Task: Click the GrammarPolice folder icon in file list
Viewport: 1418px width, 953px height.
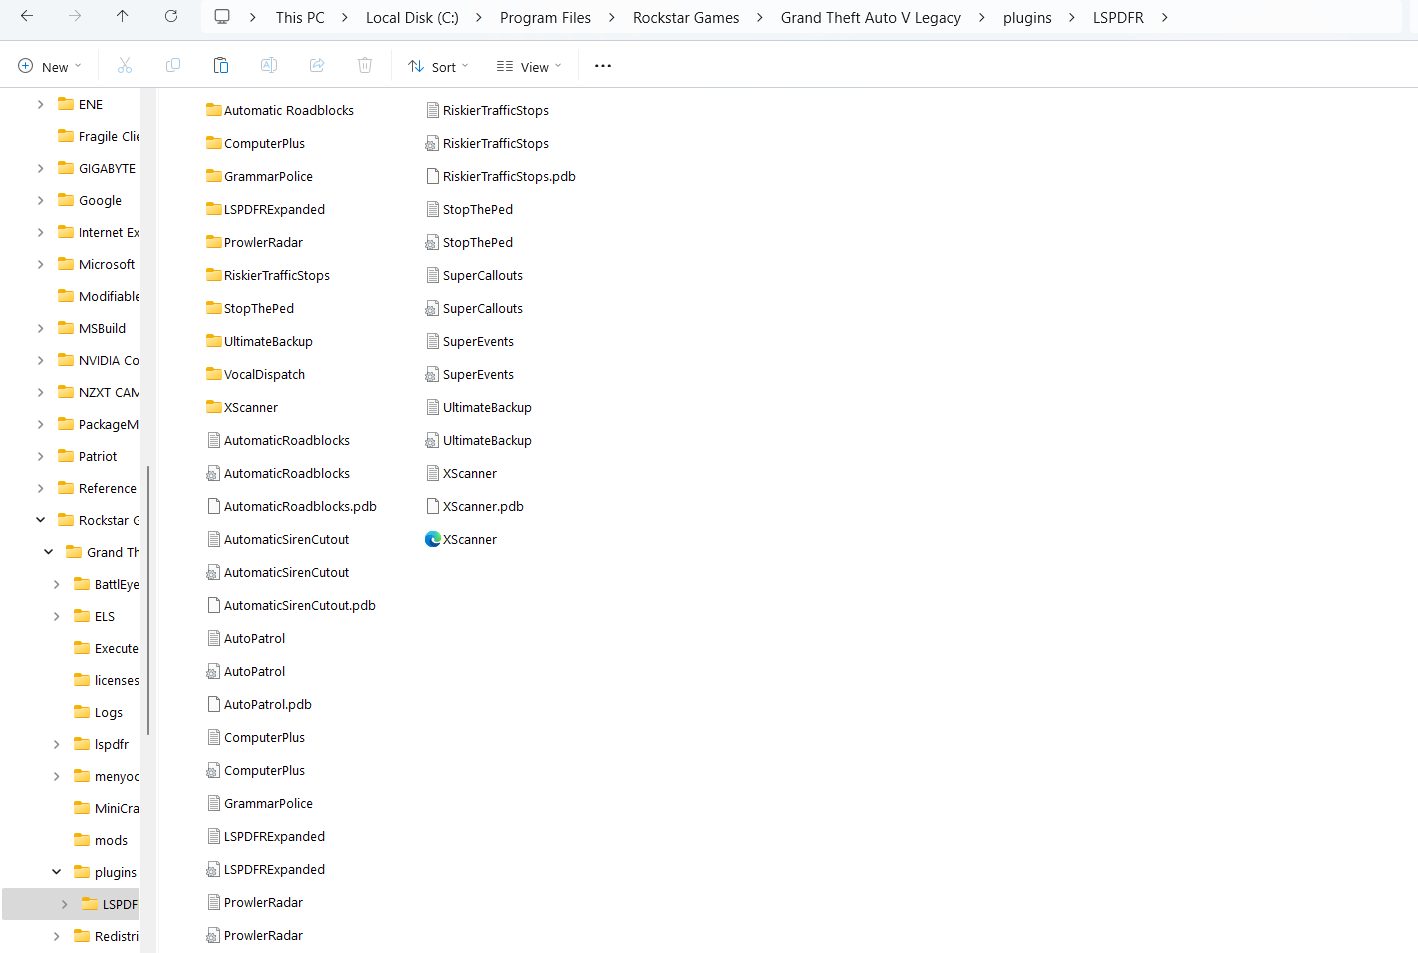Action: pos(213,176)
